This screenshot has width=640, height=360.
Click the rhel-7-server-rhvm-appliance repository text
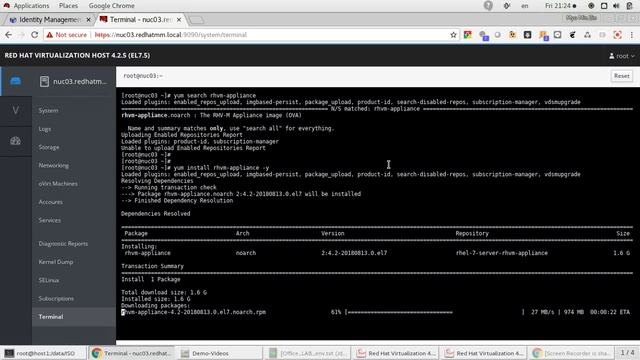click(x=502, y=253)
